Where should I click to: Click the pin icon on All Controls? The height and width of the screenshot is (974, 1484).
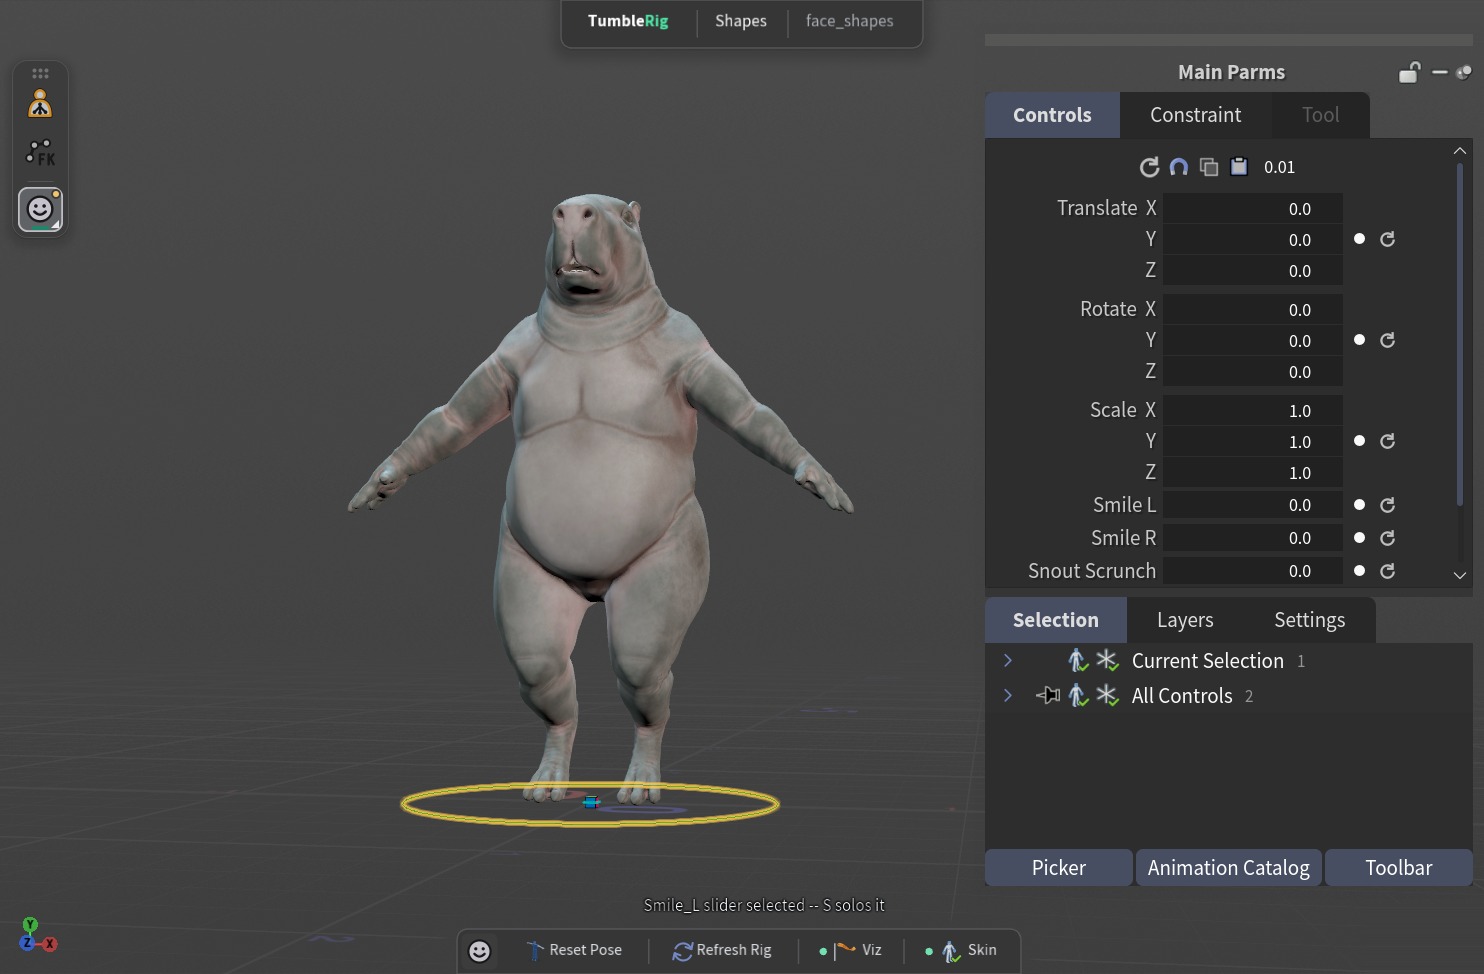click(1048, 695)
